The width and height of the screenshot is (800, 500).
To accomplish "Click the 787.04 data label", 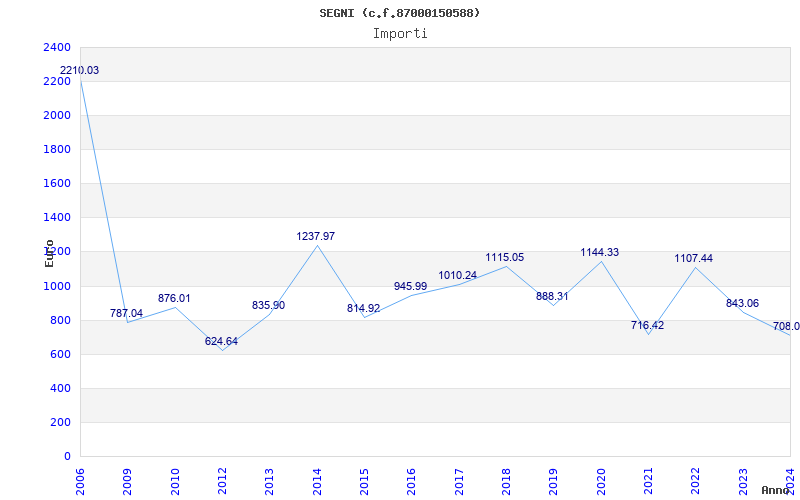I will click(x=127, y=314).
